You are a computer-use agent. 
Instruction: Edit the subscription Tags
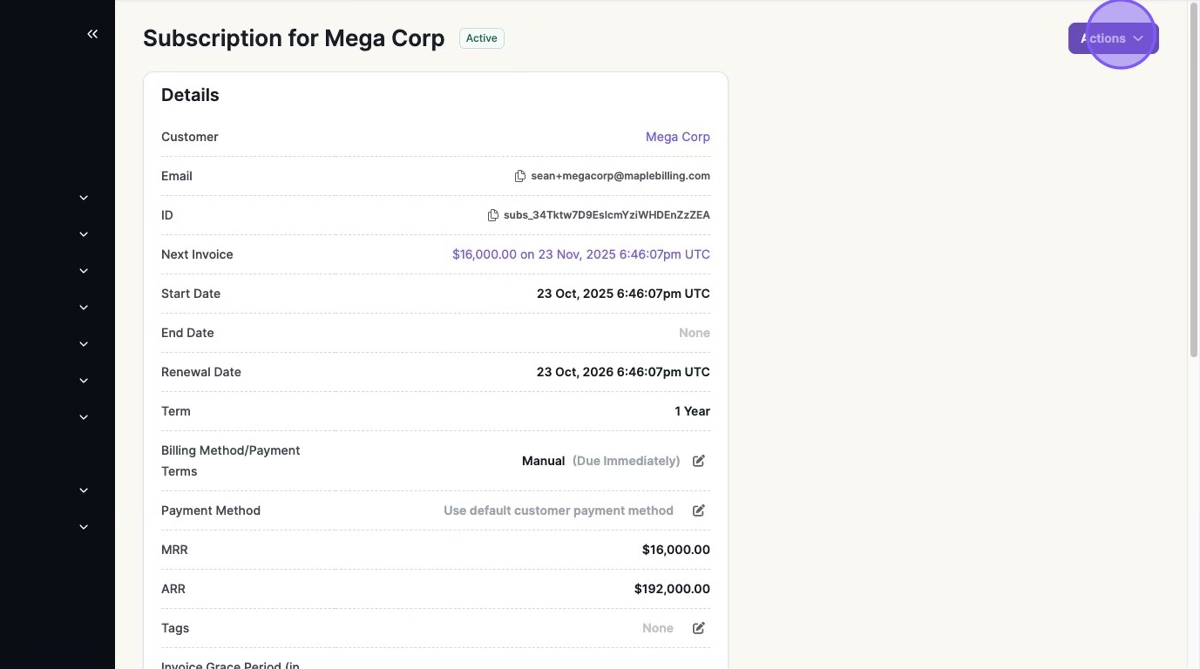click(699, 628)
